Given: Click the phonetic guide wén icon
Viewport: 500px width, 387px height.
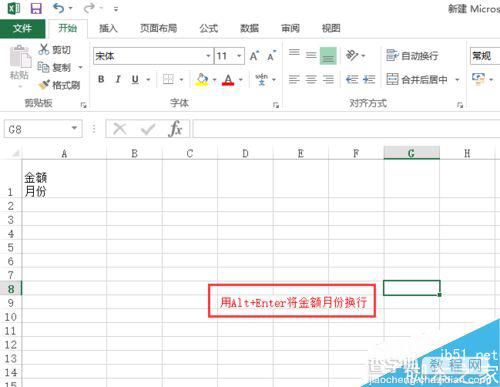Looking at the screenshot, I should coord(262,79).
